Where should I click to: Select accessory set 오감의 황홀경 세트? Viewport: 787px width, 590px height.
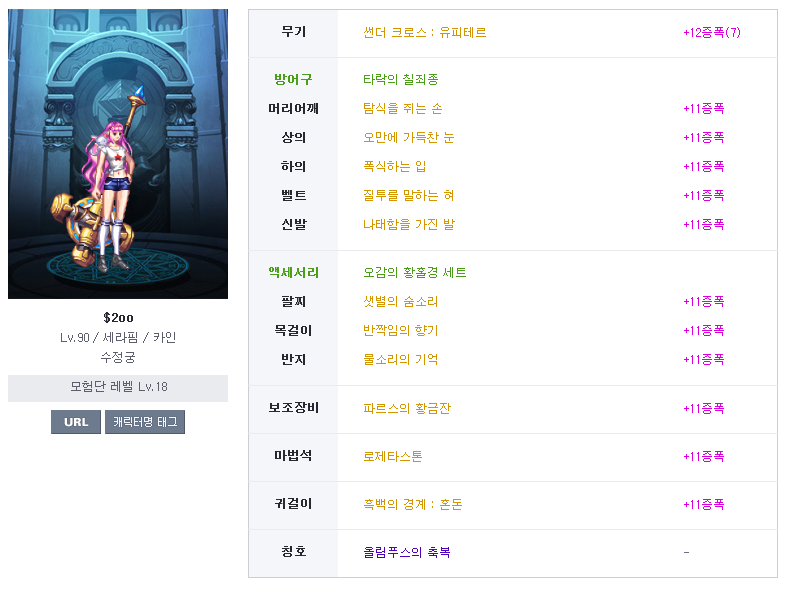coord(415,272)
